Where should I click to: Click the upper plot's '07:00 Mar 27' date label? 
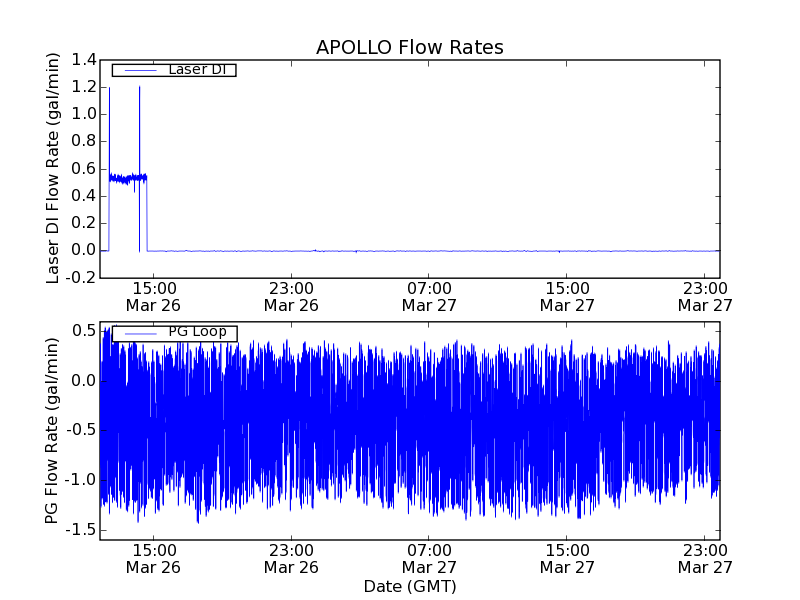point(429,297)
